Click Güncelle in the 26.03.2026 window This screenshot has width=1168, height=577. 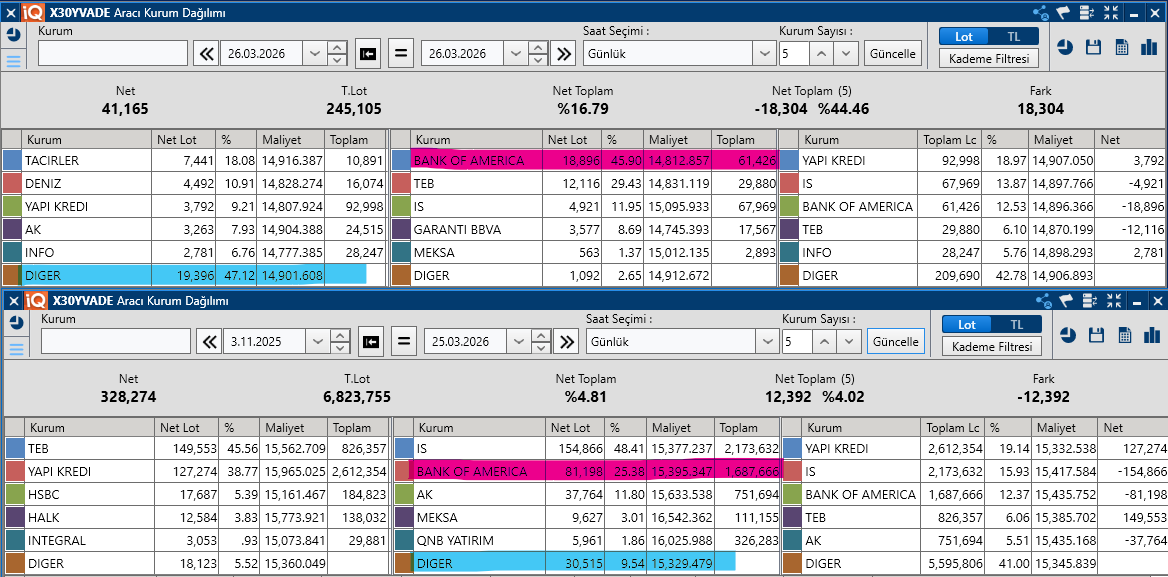coord(893,54)
